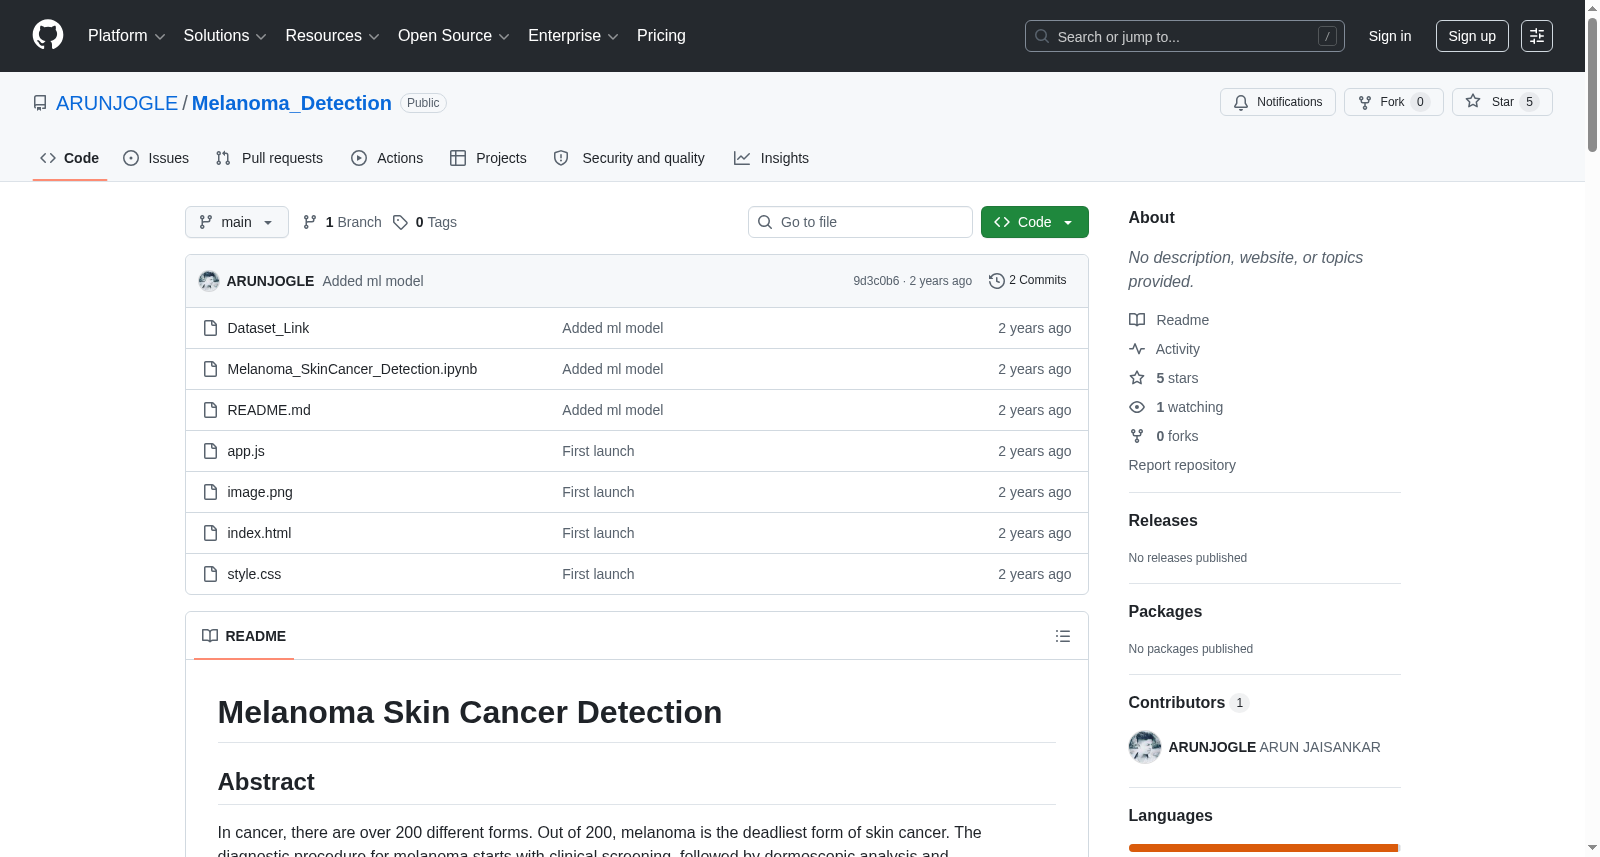This screenshot has width=1600, height=857.
Task: Click the fork icon beside 0 forks
Action: (1137, 436)
